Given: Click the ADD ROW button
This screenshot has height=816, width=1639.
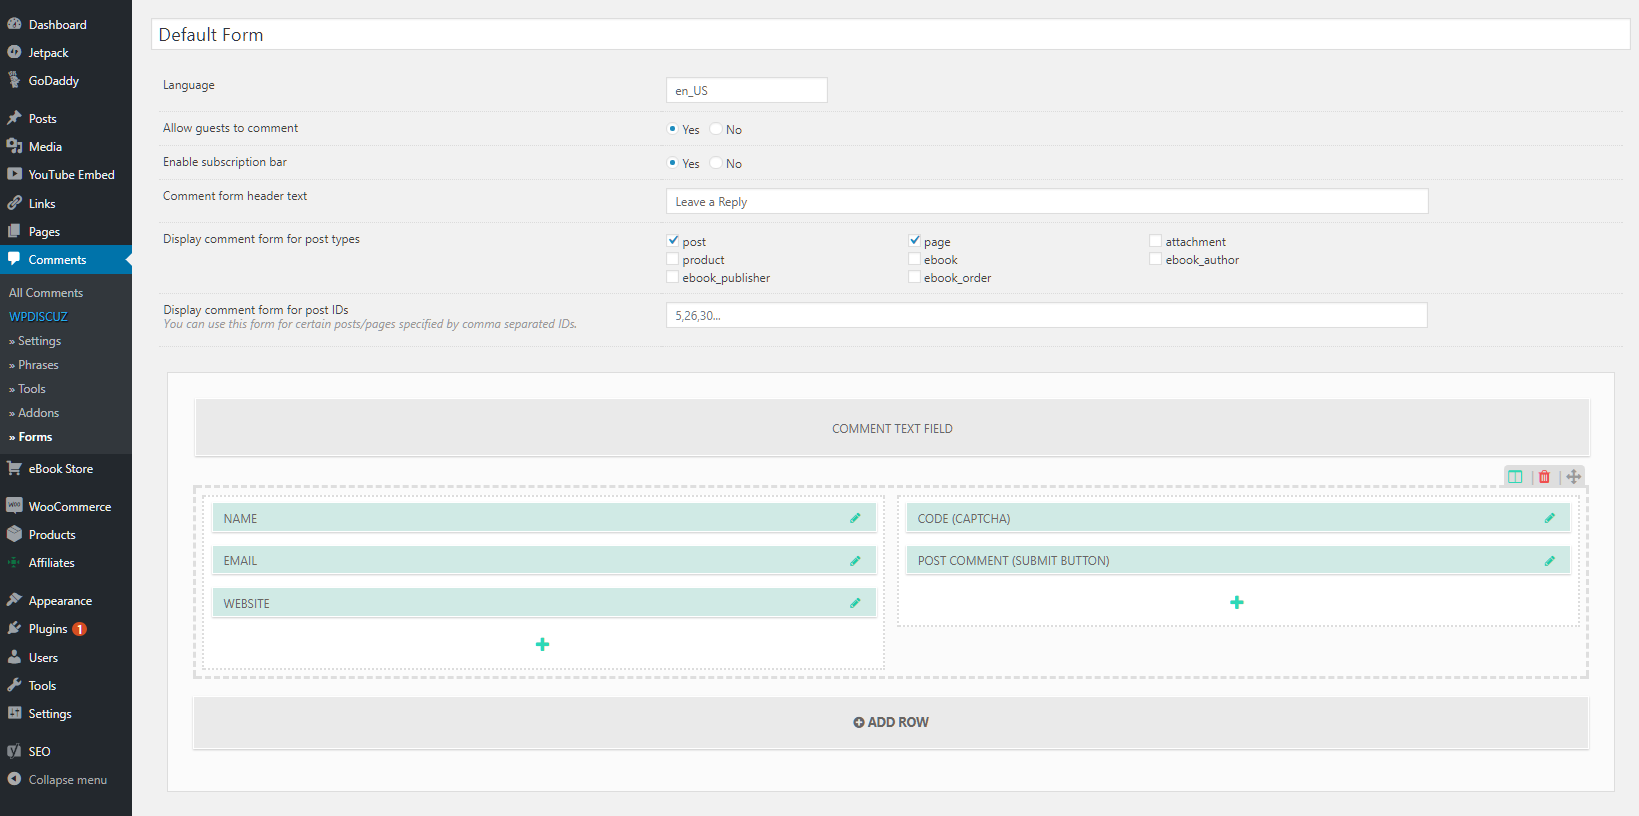Looking at the screenshot, I should click(891, 722).
